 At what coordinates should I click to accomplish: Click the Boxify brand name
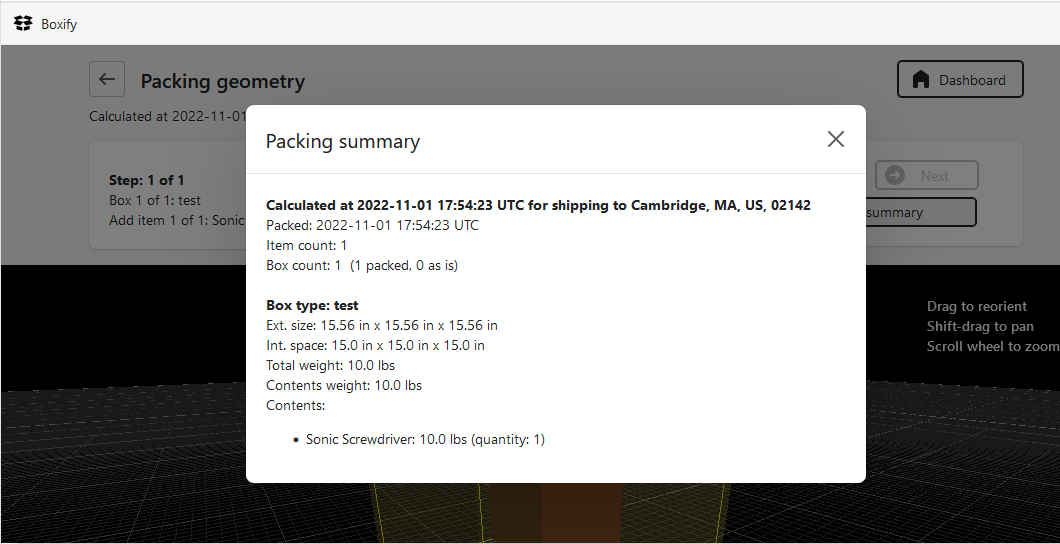tap(59, 24)
